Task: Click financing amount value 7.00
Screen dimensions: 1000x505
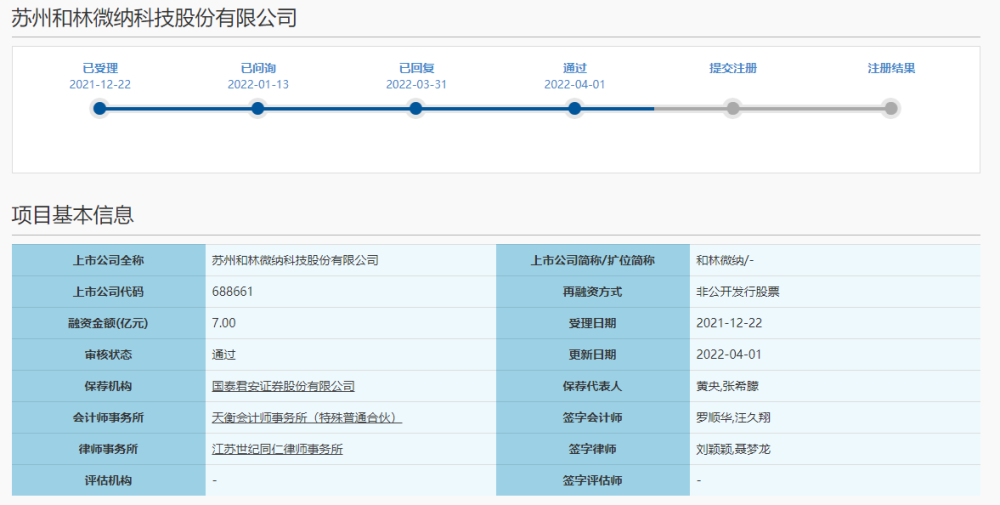Action: click(x=224, y=323)
